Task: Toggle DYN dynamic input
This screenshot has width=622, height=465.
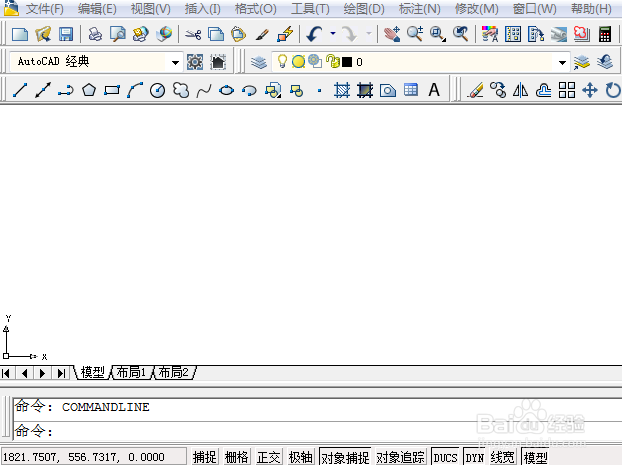Action: pos(474,457)
